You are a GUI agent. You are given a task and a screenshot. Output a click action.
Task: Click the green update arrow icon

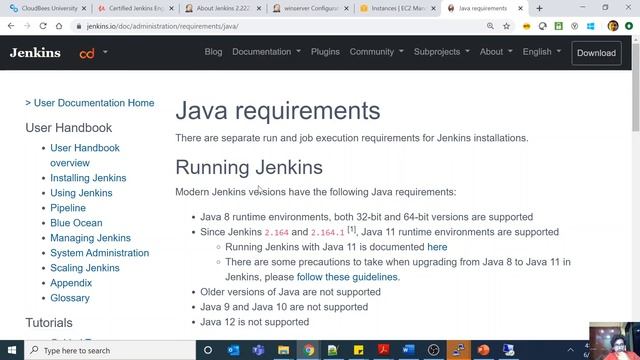click(629, 26)
